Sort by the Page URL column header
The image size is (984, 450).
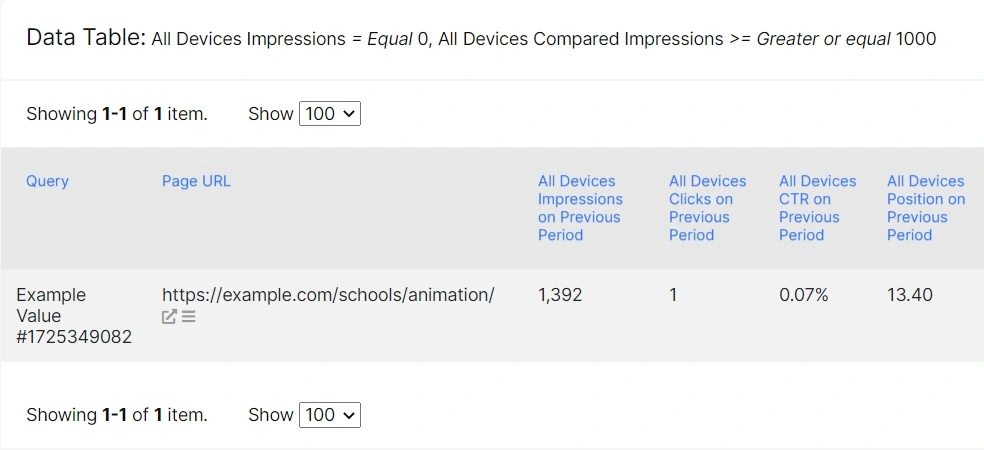196,181
